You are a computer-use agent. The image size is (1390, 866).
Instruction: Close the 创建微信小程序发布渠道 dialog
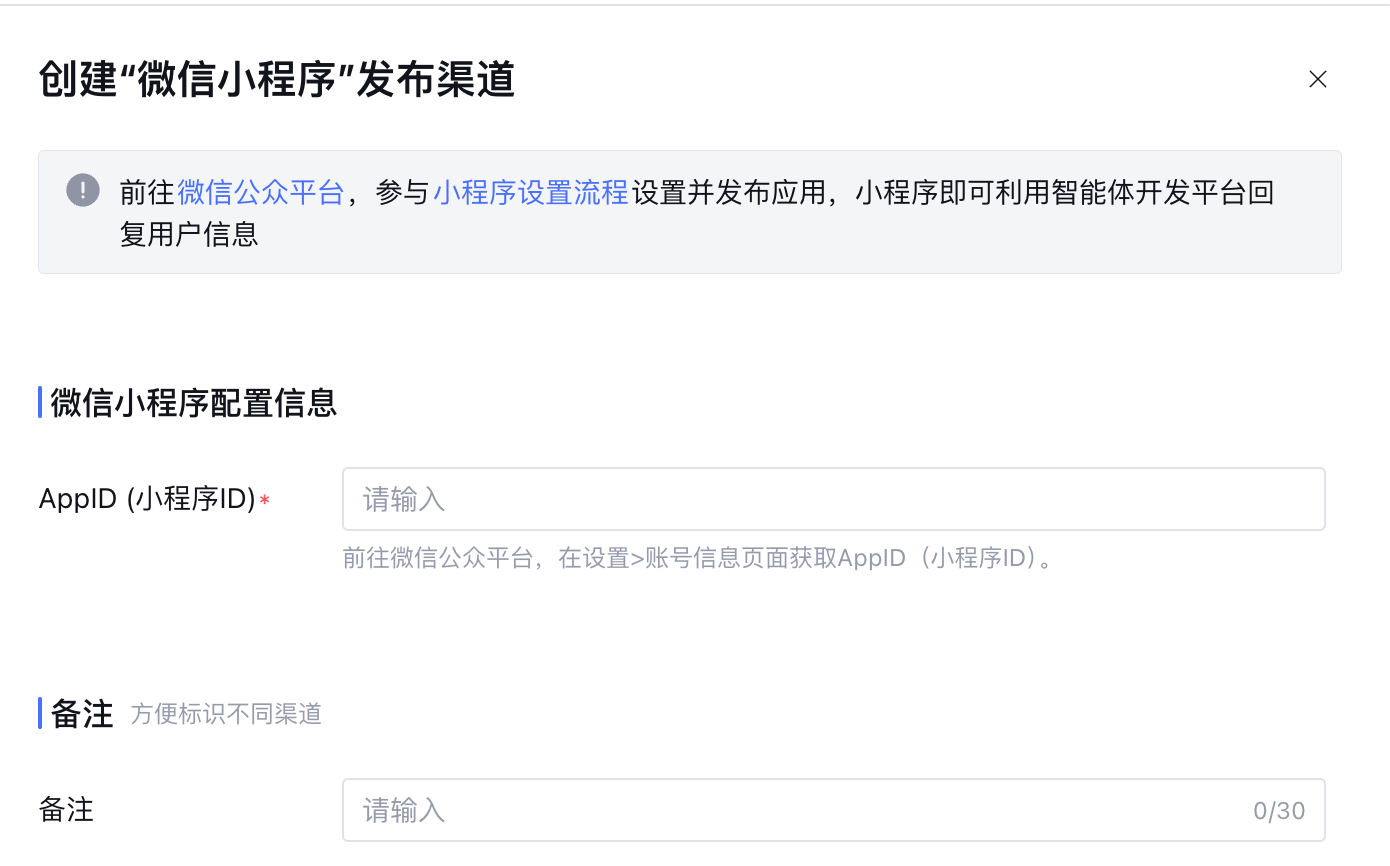pyautogui.click(x=1317, y=80)
